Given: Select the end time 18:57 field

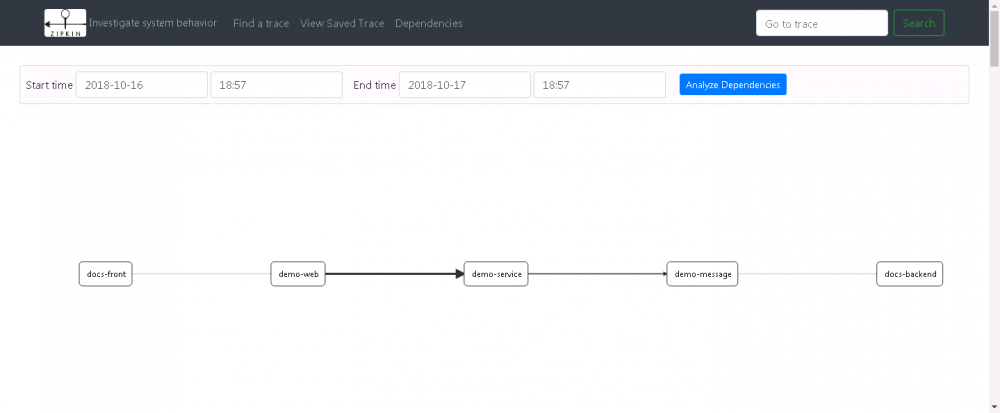Looking at the screenshot, I should click(x=599, y=85).
